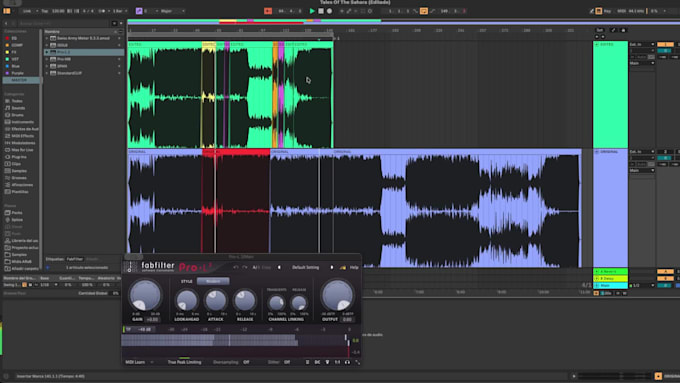Open the Clips category
Screen dimensions: 680x383
pyautogui.click(x=16, y=164)
